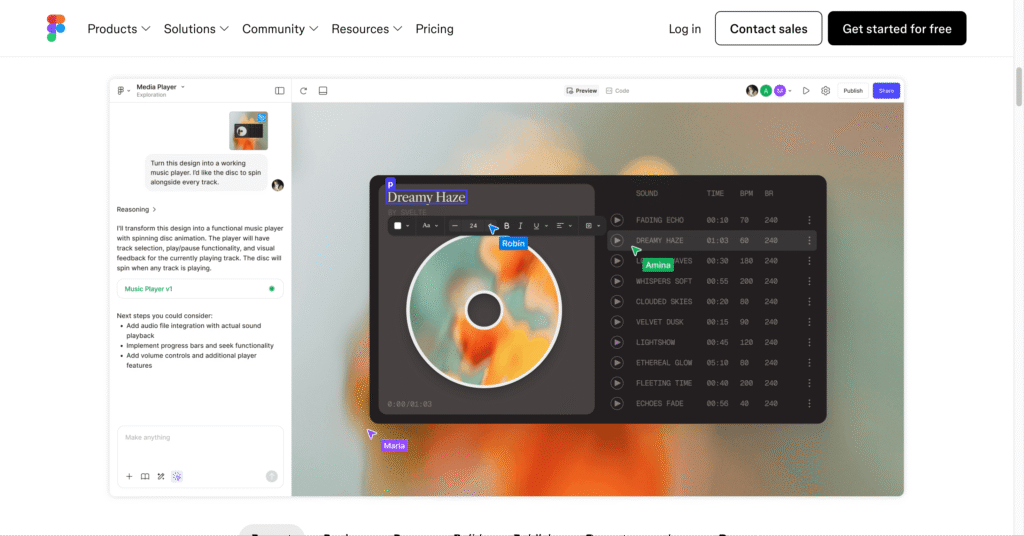Viewport: 1024px width, 536px height.
Task: Play the ECHOES FADE track
Action: point(617,403)
